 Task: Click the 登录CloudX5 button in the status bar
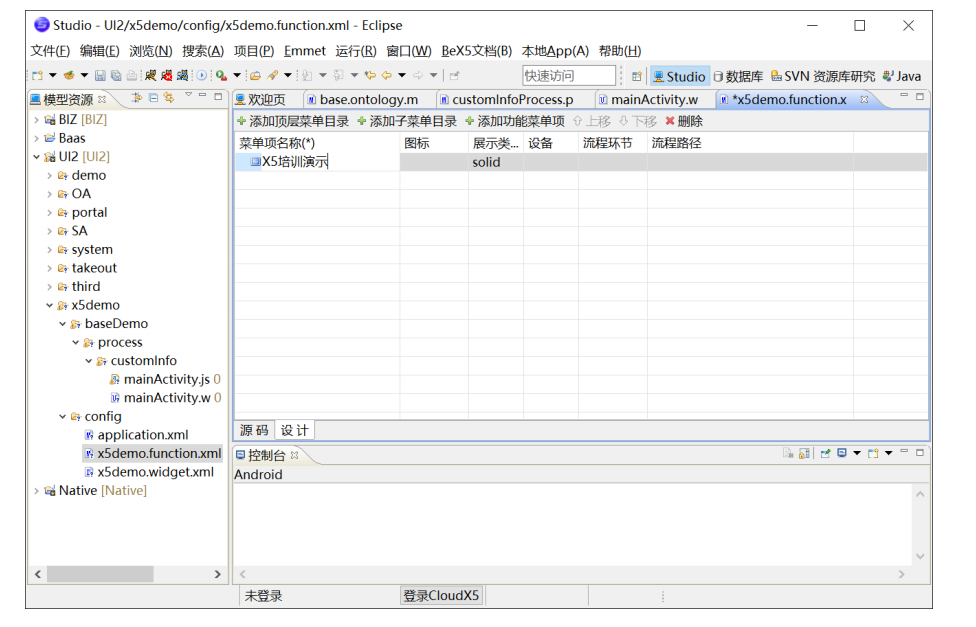click(441, 595)
